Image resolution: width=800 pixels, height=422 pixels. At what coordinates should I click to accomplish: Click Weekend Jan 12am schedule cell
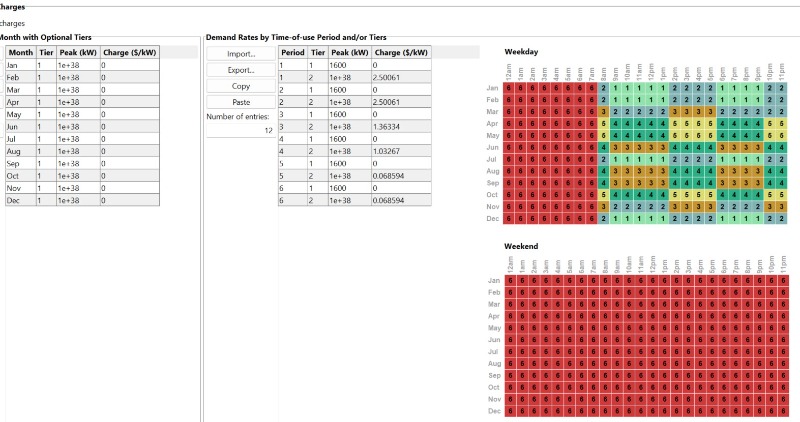(510, 280)
